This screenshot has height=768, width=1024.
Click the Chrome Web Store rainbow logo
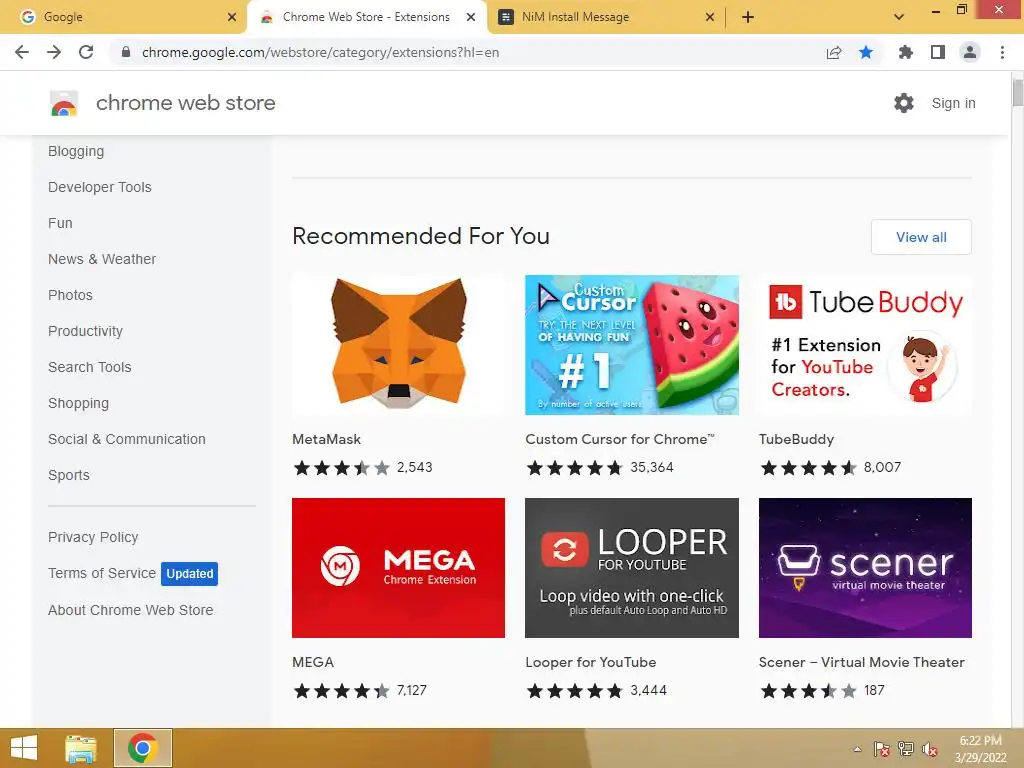64,103
